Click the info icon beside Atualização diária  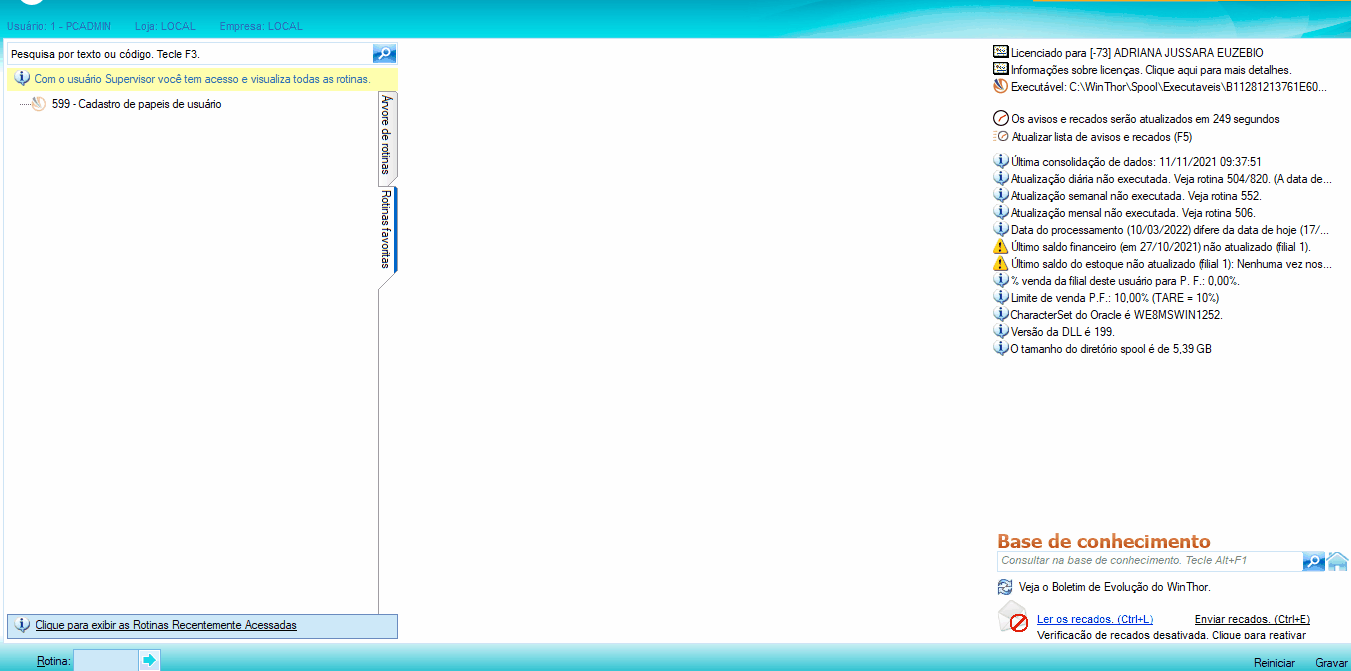click(x=1001, y=178)
